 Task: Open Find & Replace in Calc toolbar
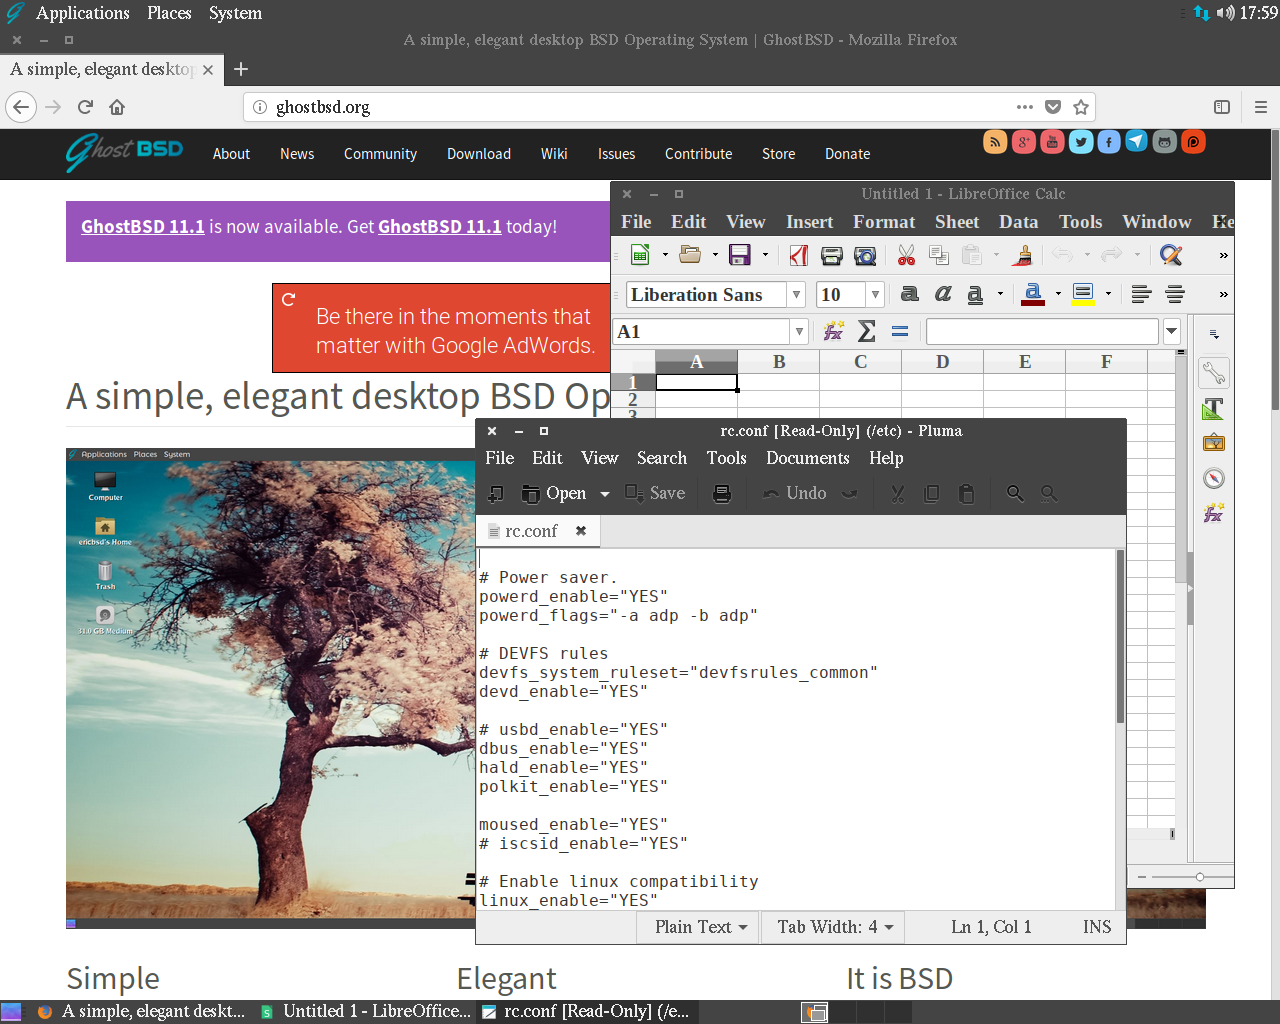click(x=1171, y=255)
